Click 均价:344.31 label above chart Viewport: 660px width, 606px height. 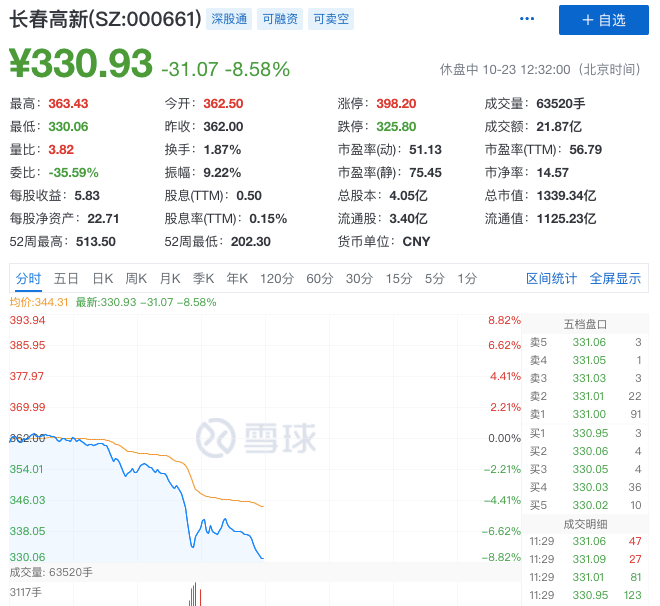[39, 302]
